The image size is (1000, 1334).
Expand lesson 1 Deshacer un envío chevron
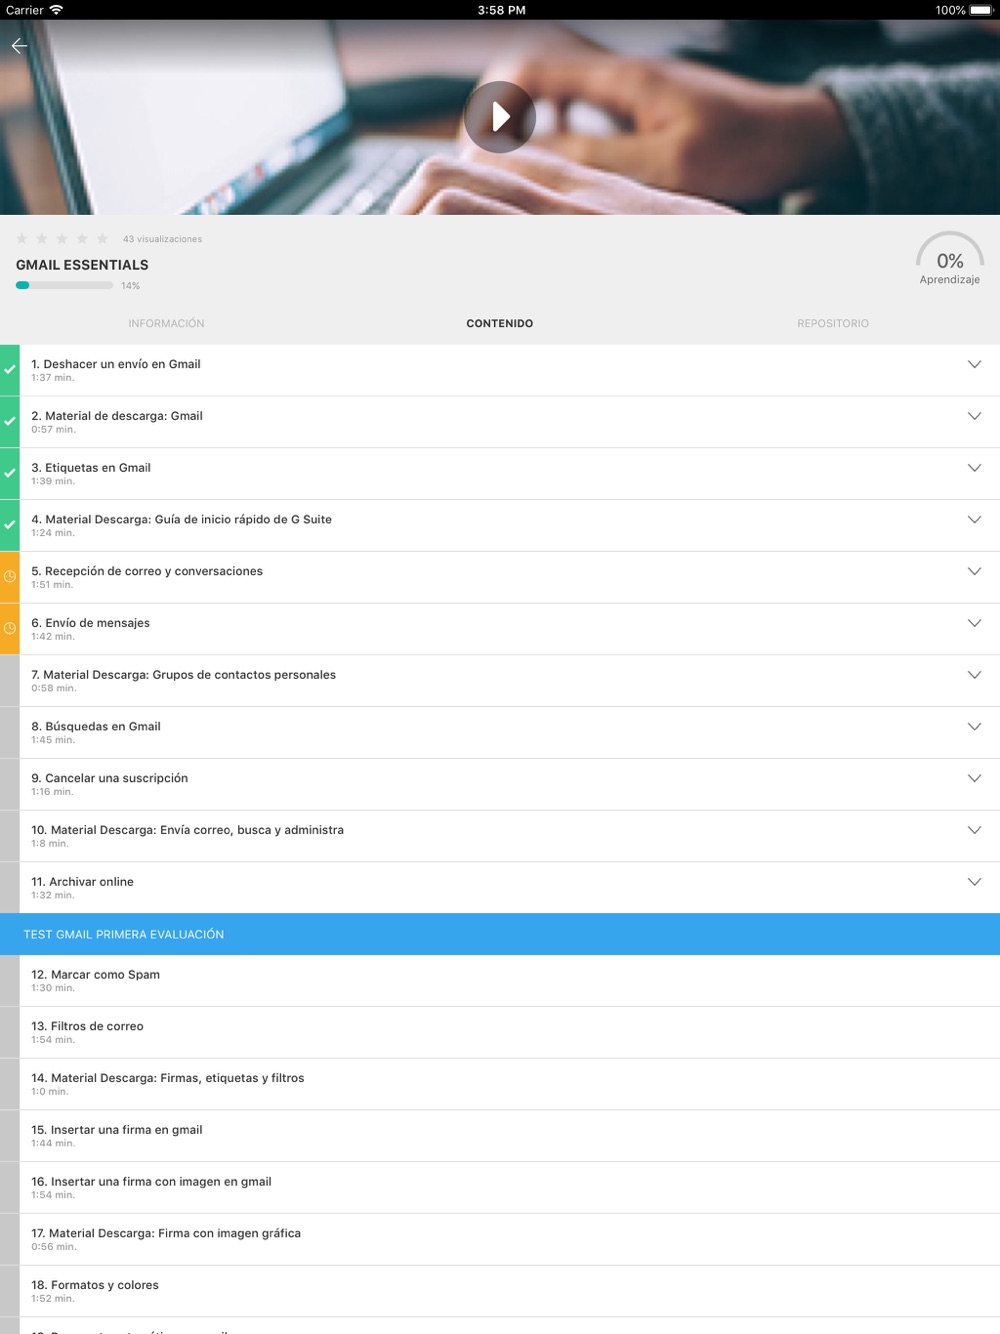pyautogui.click(x=974, y=364)
